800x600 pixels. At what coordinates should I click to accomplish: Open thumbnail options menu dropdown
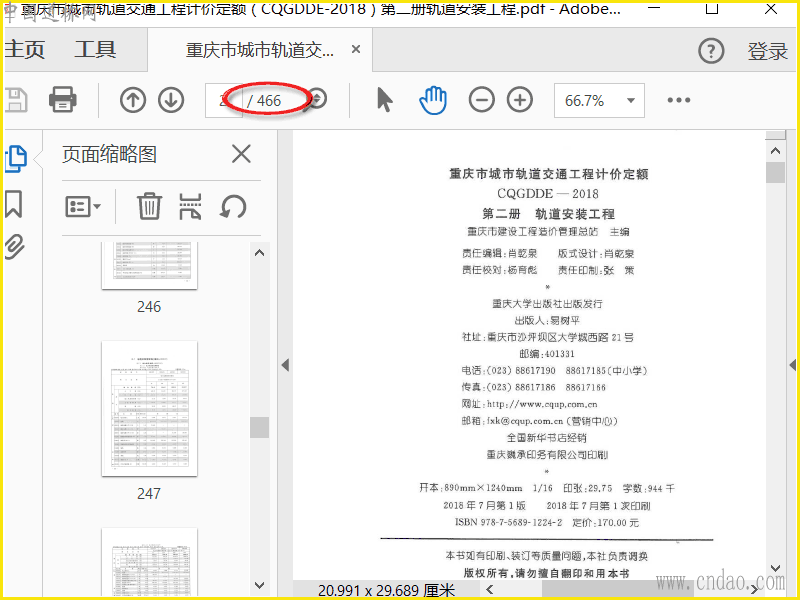click(x=83, y=207)
